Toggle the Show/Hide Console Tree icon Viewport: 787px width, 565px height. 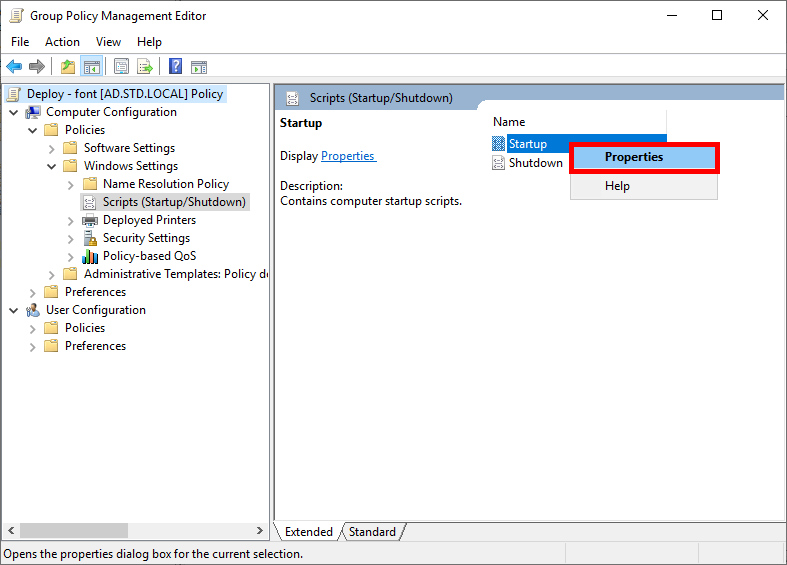[x=91, y=67]
